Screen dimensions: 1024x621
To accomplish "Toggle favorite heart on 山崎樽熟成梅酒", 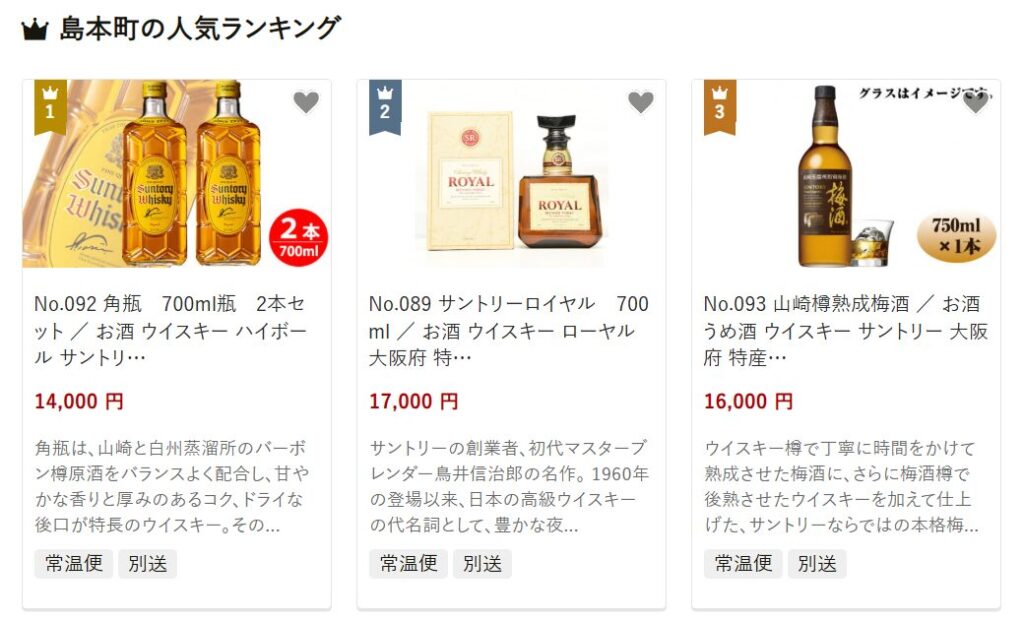I will 976,102.
